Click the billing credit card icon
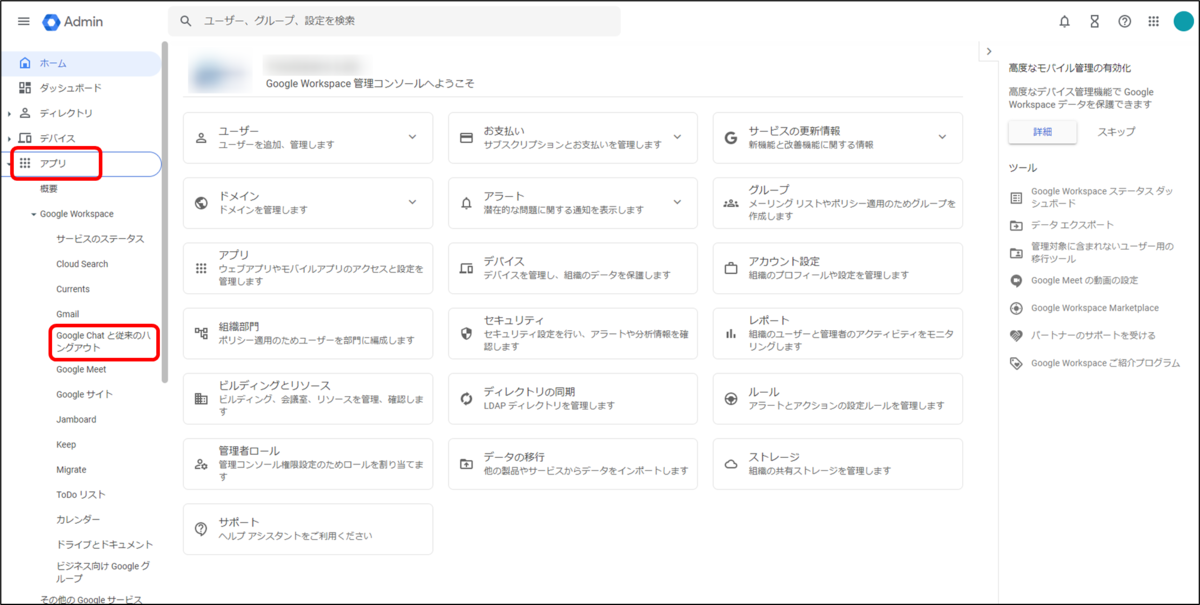 [x=466, y=137]
